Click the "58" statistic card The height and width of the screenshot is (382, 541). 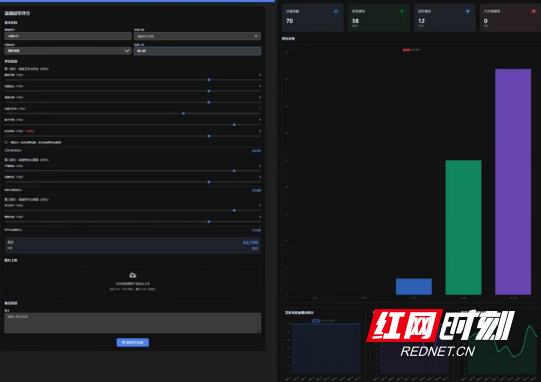click(378, 18)
